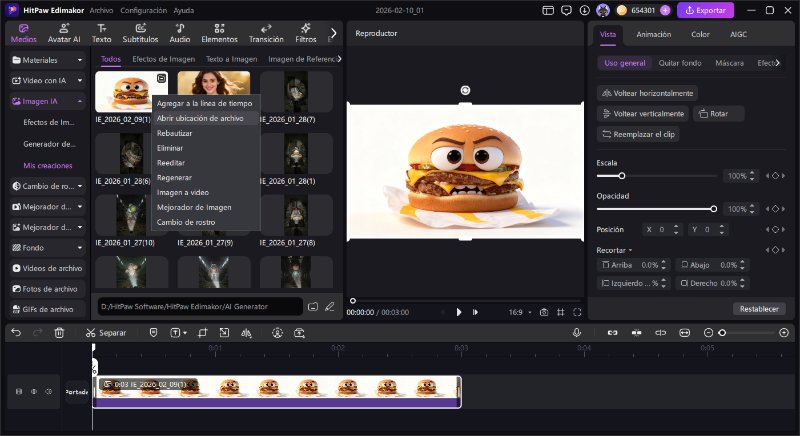The height and width of the screenshot is (436, 800).
Task: Open the text tool dropdown in timeline toolbar
Action: click(185, 333)
